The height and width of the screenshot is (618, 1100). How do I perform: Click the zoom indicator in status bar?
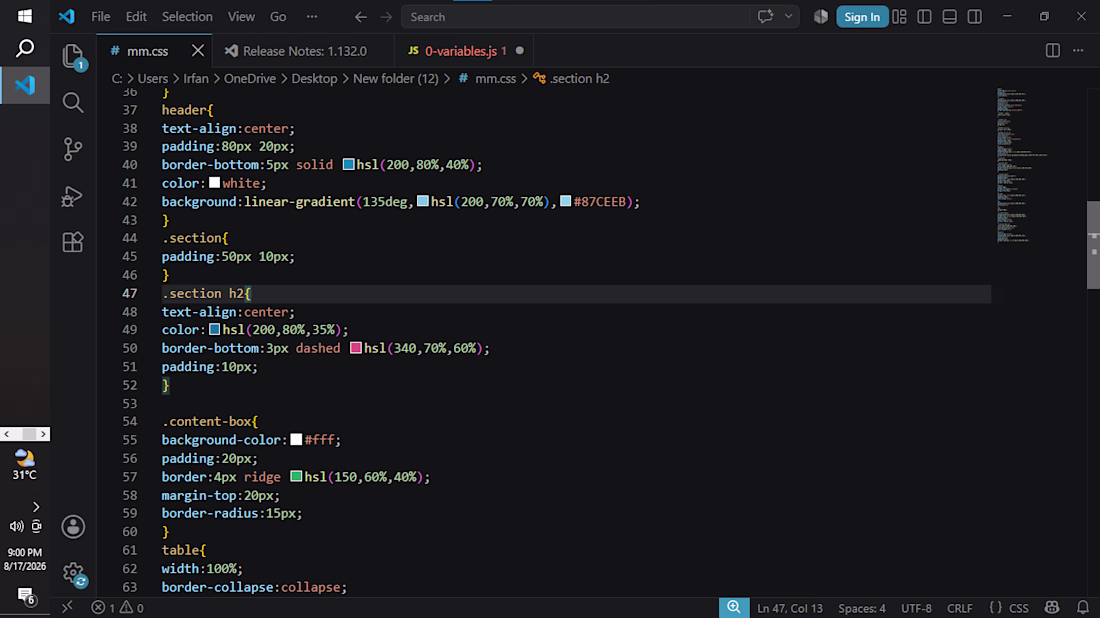(734, 607)
